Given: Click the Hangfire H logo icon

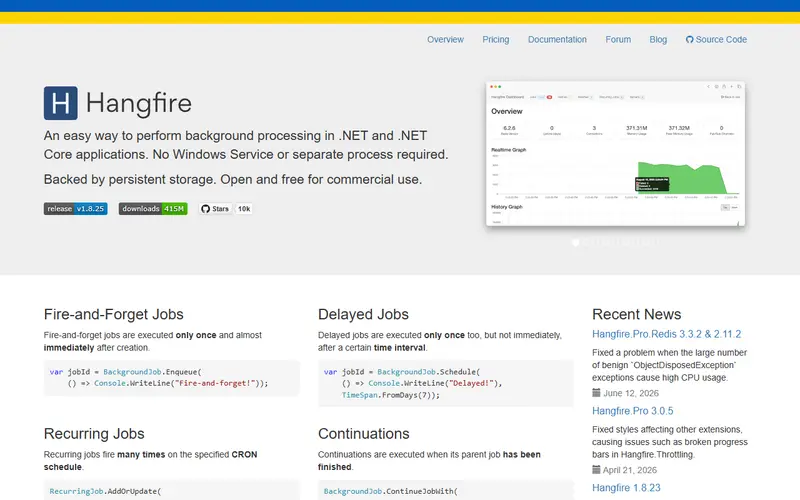Looking at the screenshot, I should pyautogui.click(x=61, y=103).
